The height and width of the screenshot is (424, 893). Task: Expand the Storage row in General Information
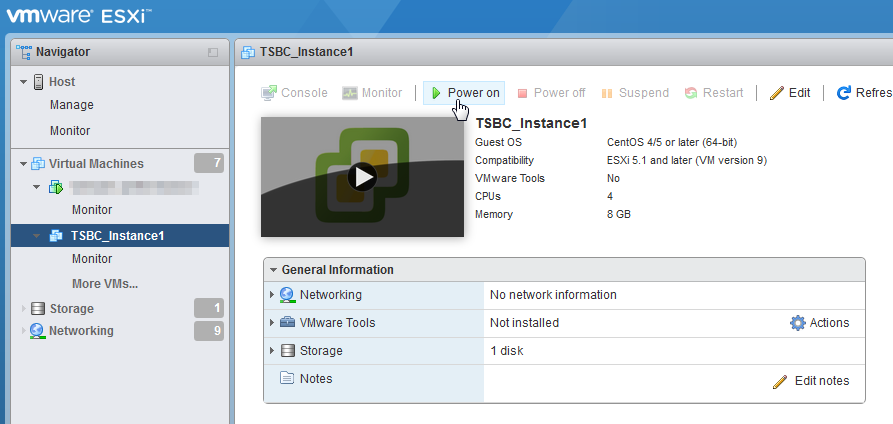272,350
